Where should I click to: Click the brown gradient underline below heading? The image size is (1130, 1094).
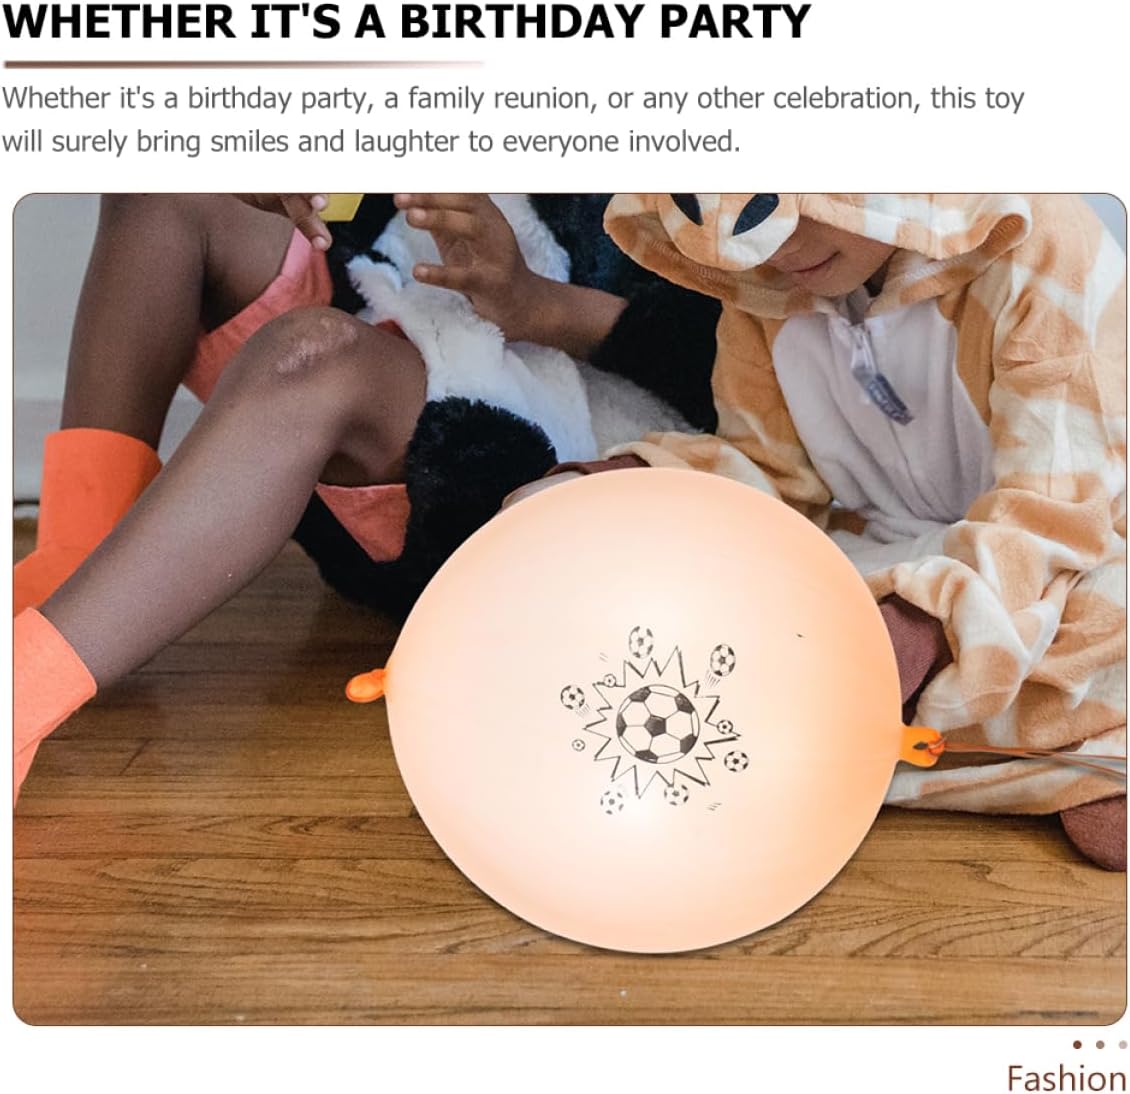click(244, 65)
